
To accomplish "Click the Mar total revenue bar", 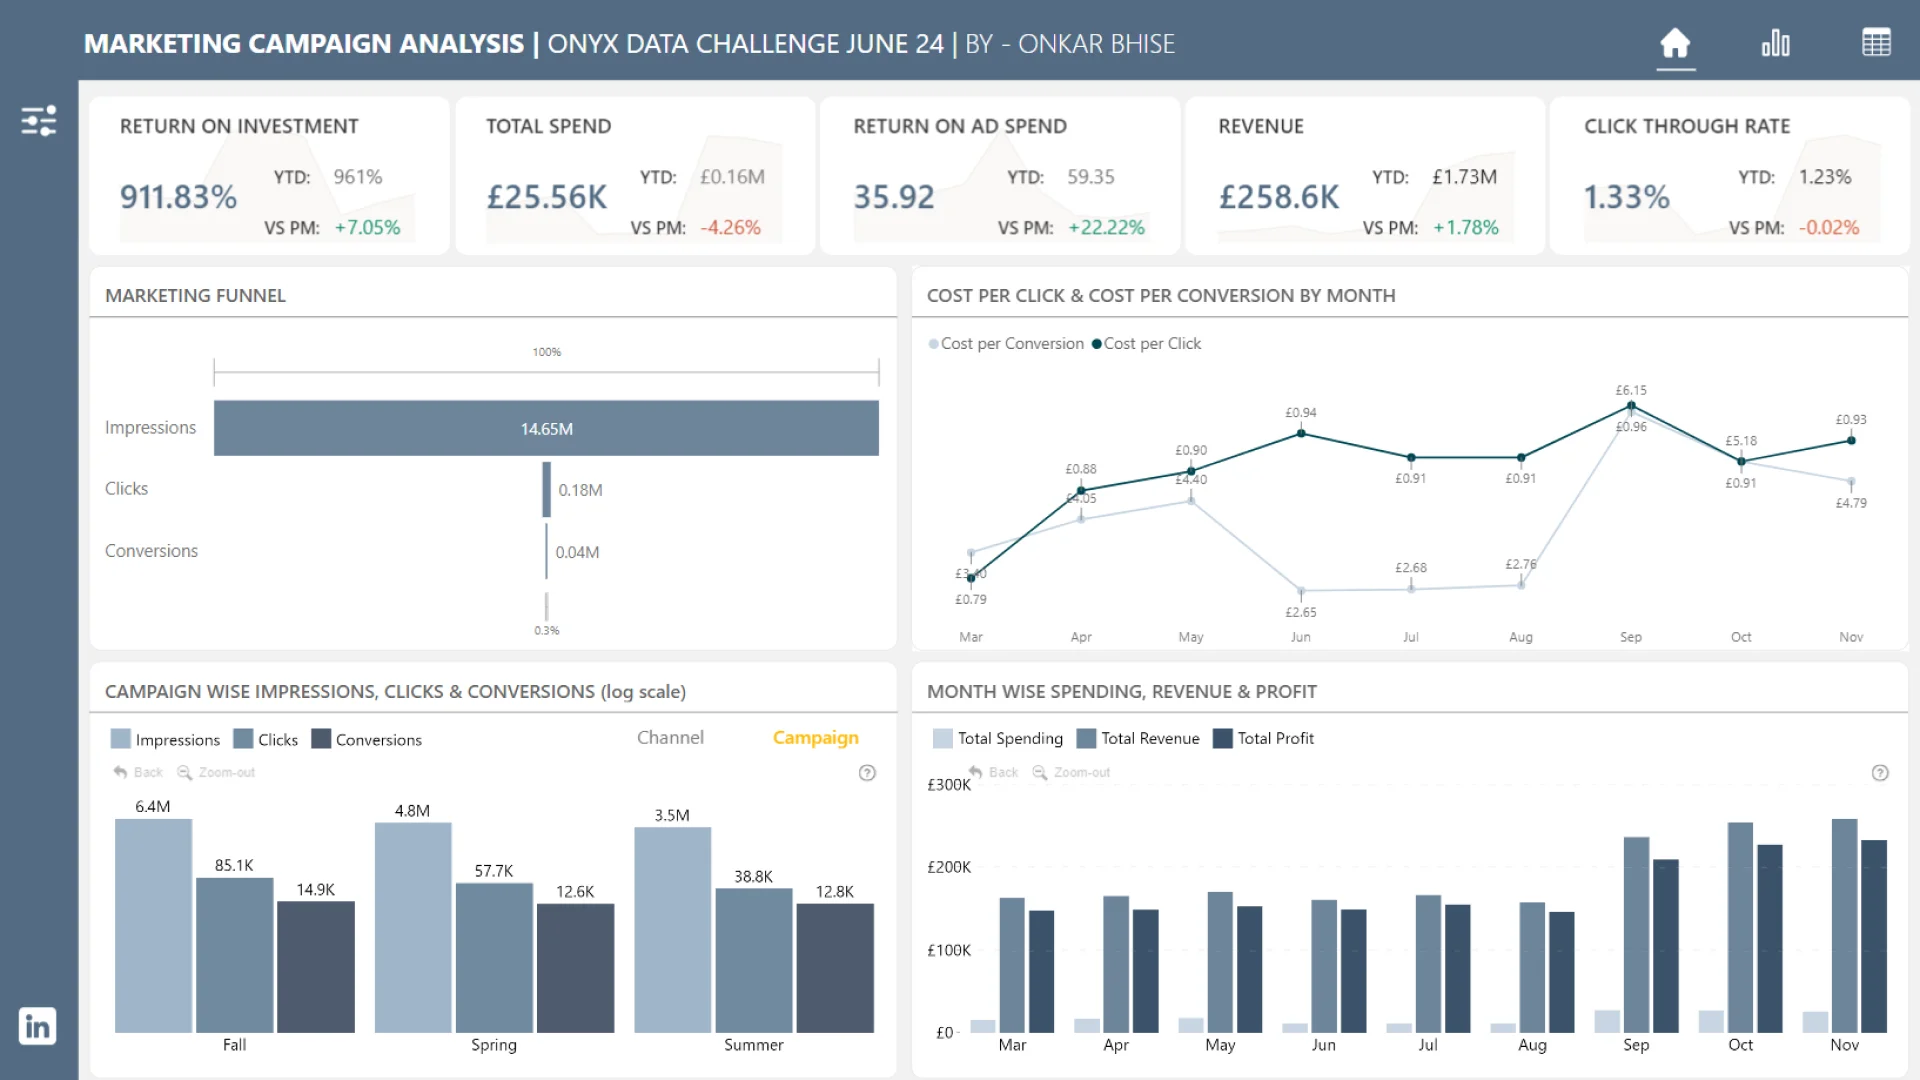I will [1012, 965].
